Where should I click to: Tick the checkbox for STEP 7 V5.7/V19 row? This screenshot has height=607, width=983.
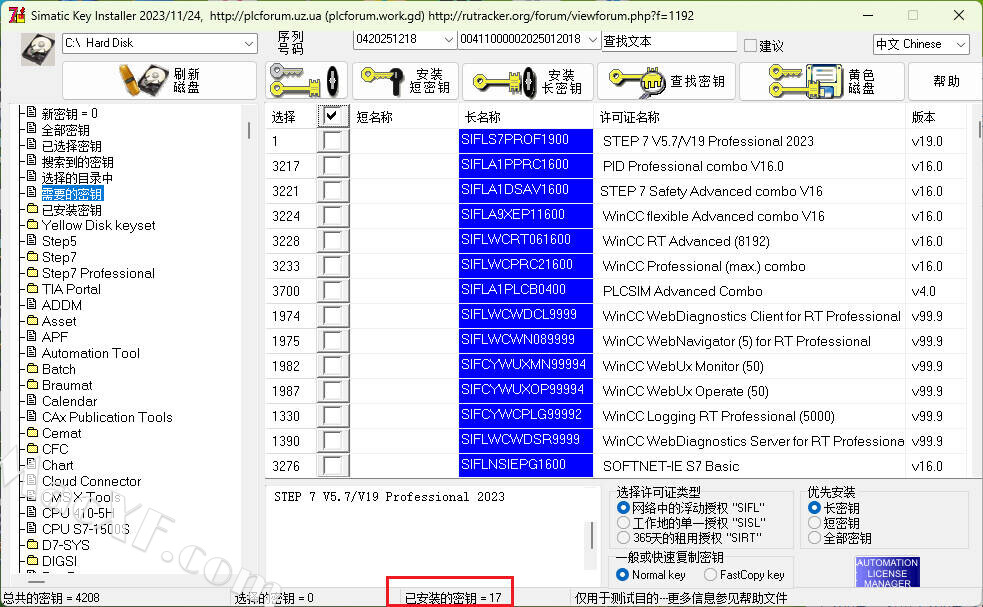(x=333, y=141)
